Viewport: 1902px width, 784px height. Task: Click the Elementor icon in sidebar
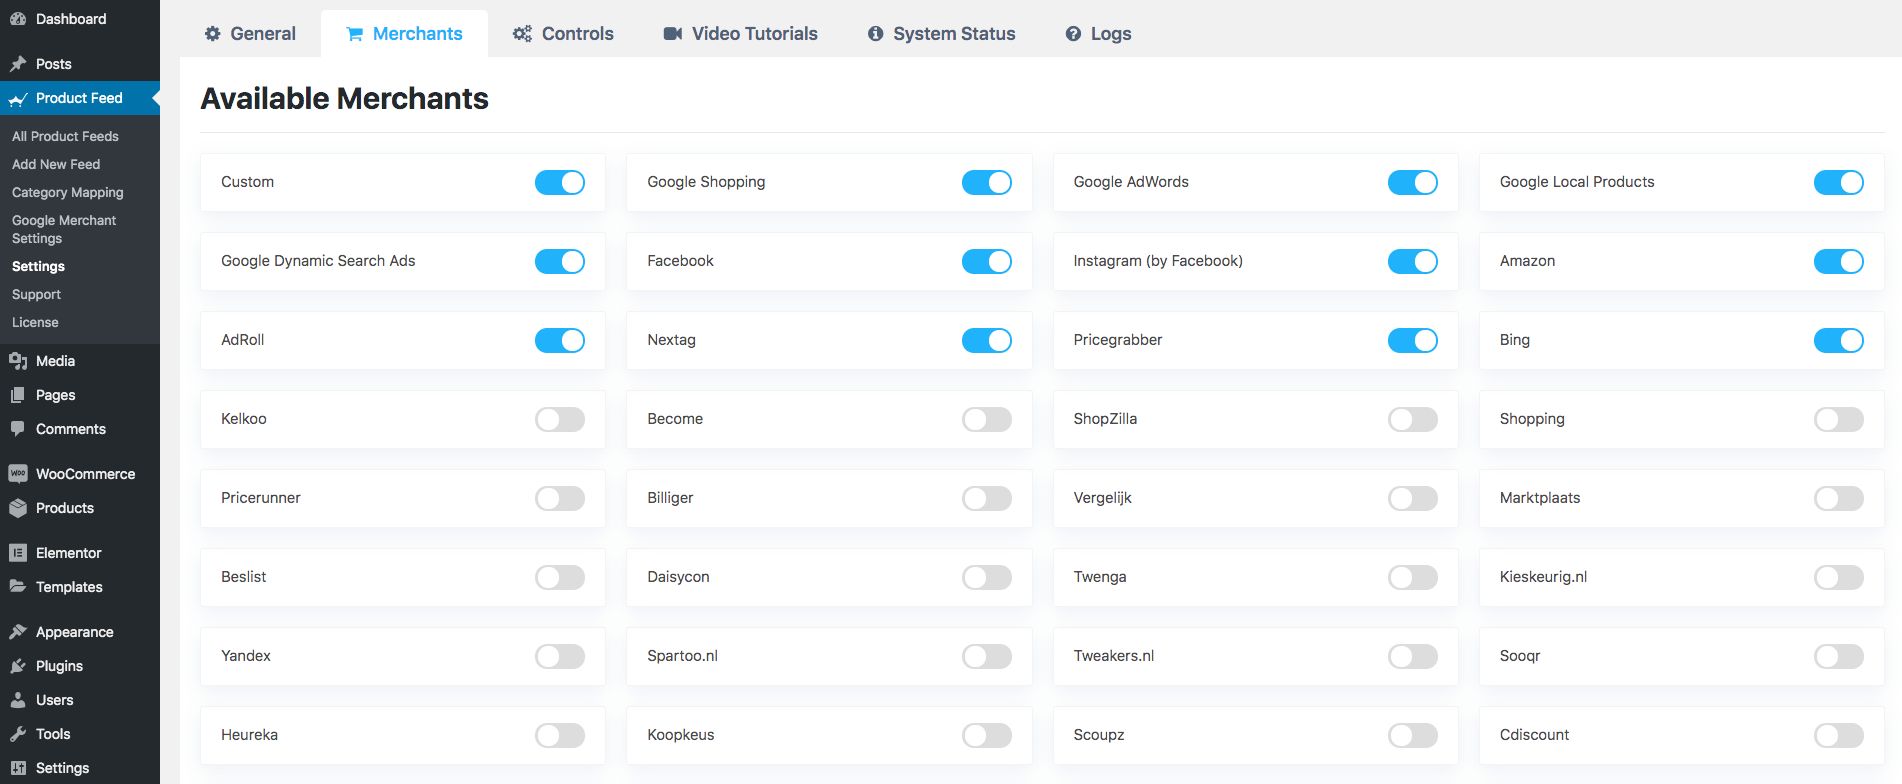[x=18, y=553]
